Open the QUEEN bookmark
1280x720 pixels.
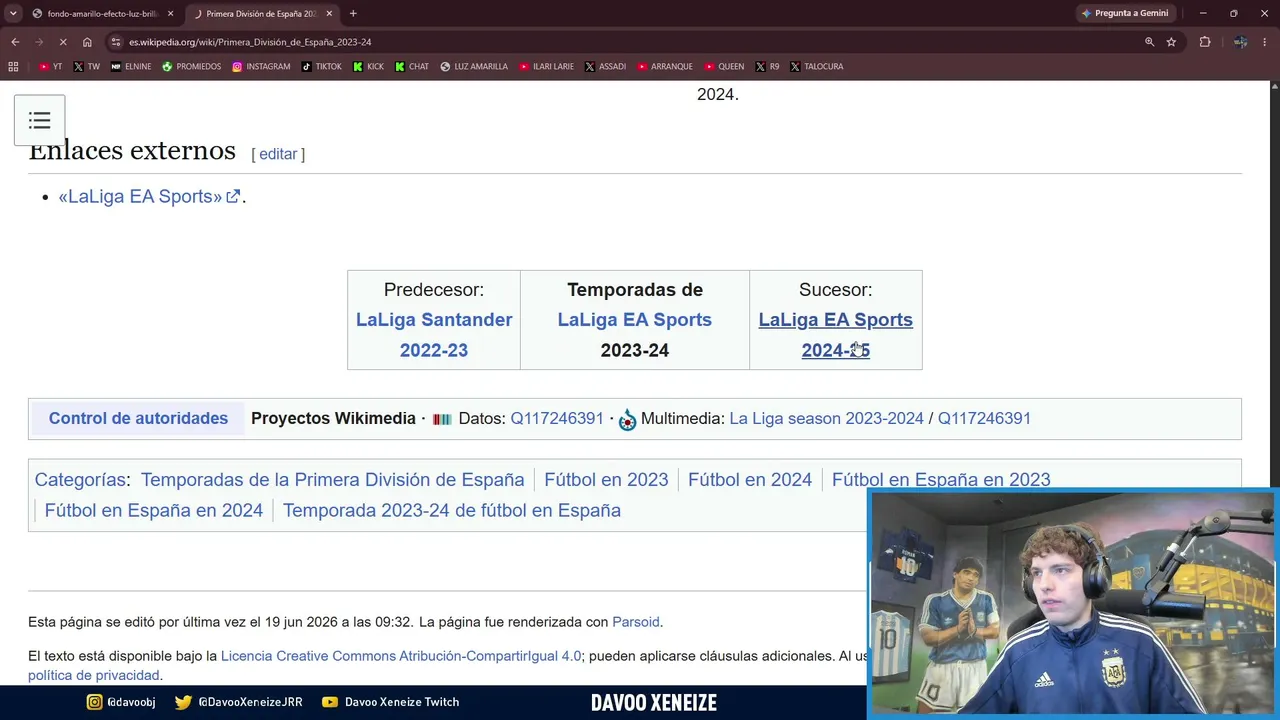(724, 67)
